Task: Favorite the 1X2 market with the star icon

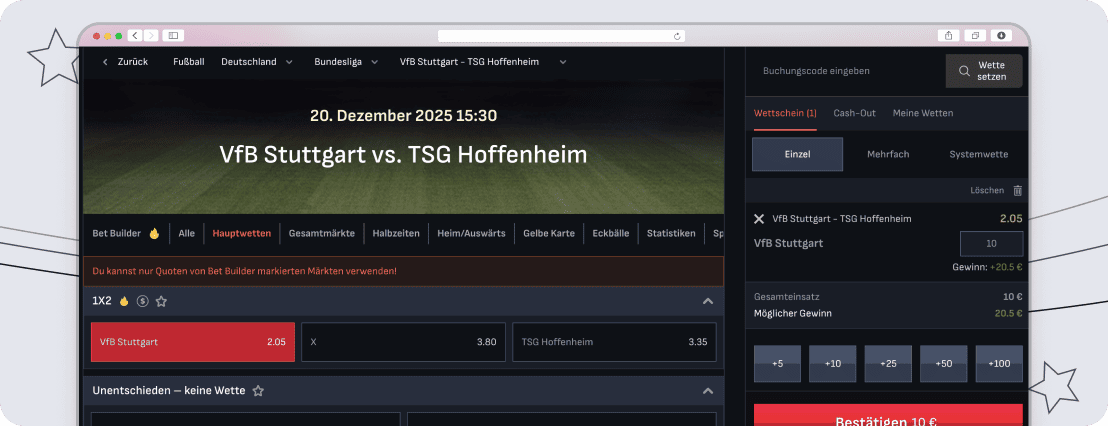Action: [x=161, y=301]
